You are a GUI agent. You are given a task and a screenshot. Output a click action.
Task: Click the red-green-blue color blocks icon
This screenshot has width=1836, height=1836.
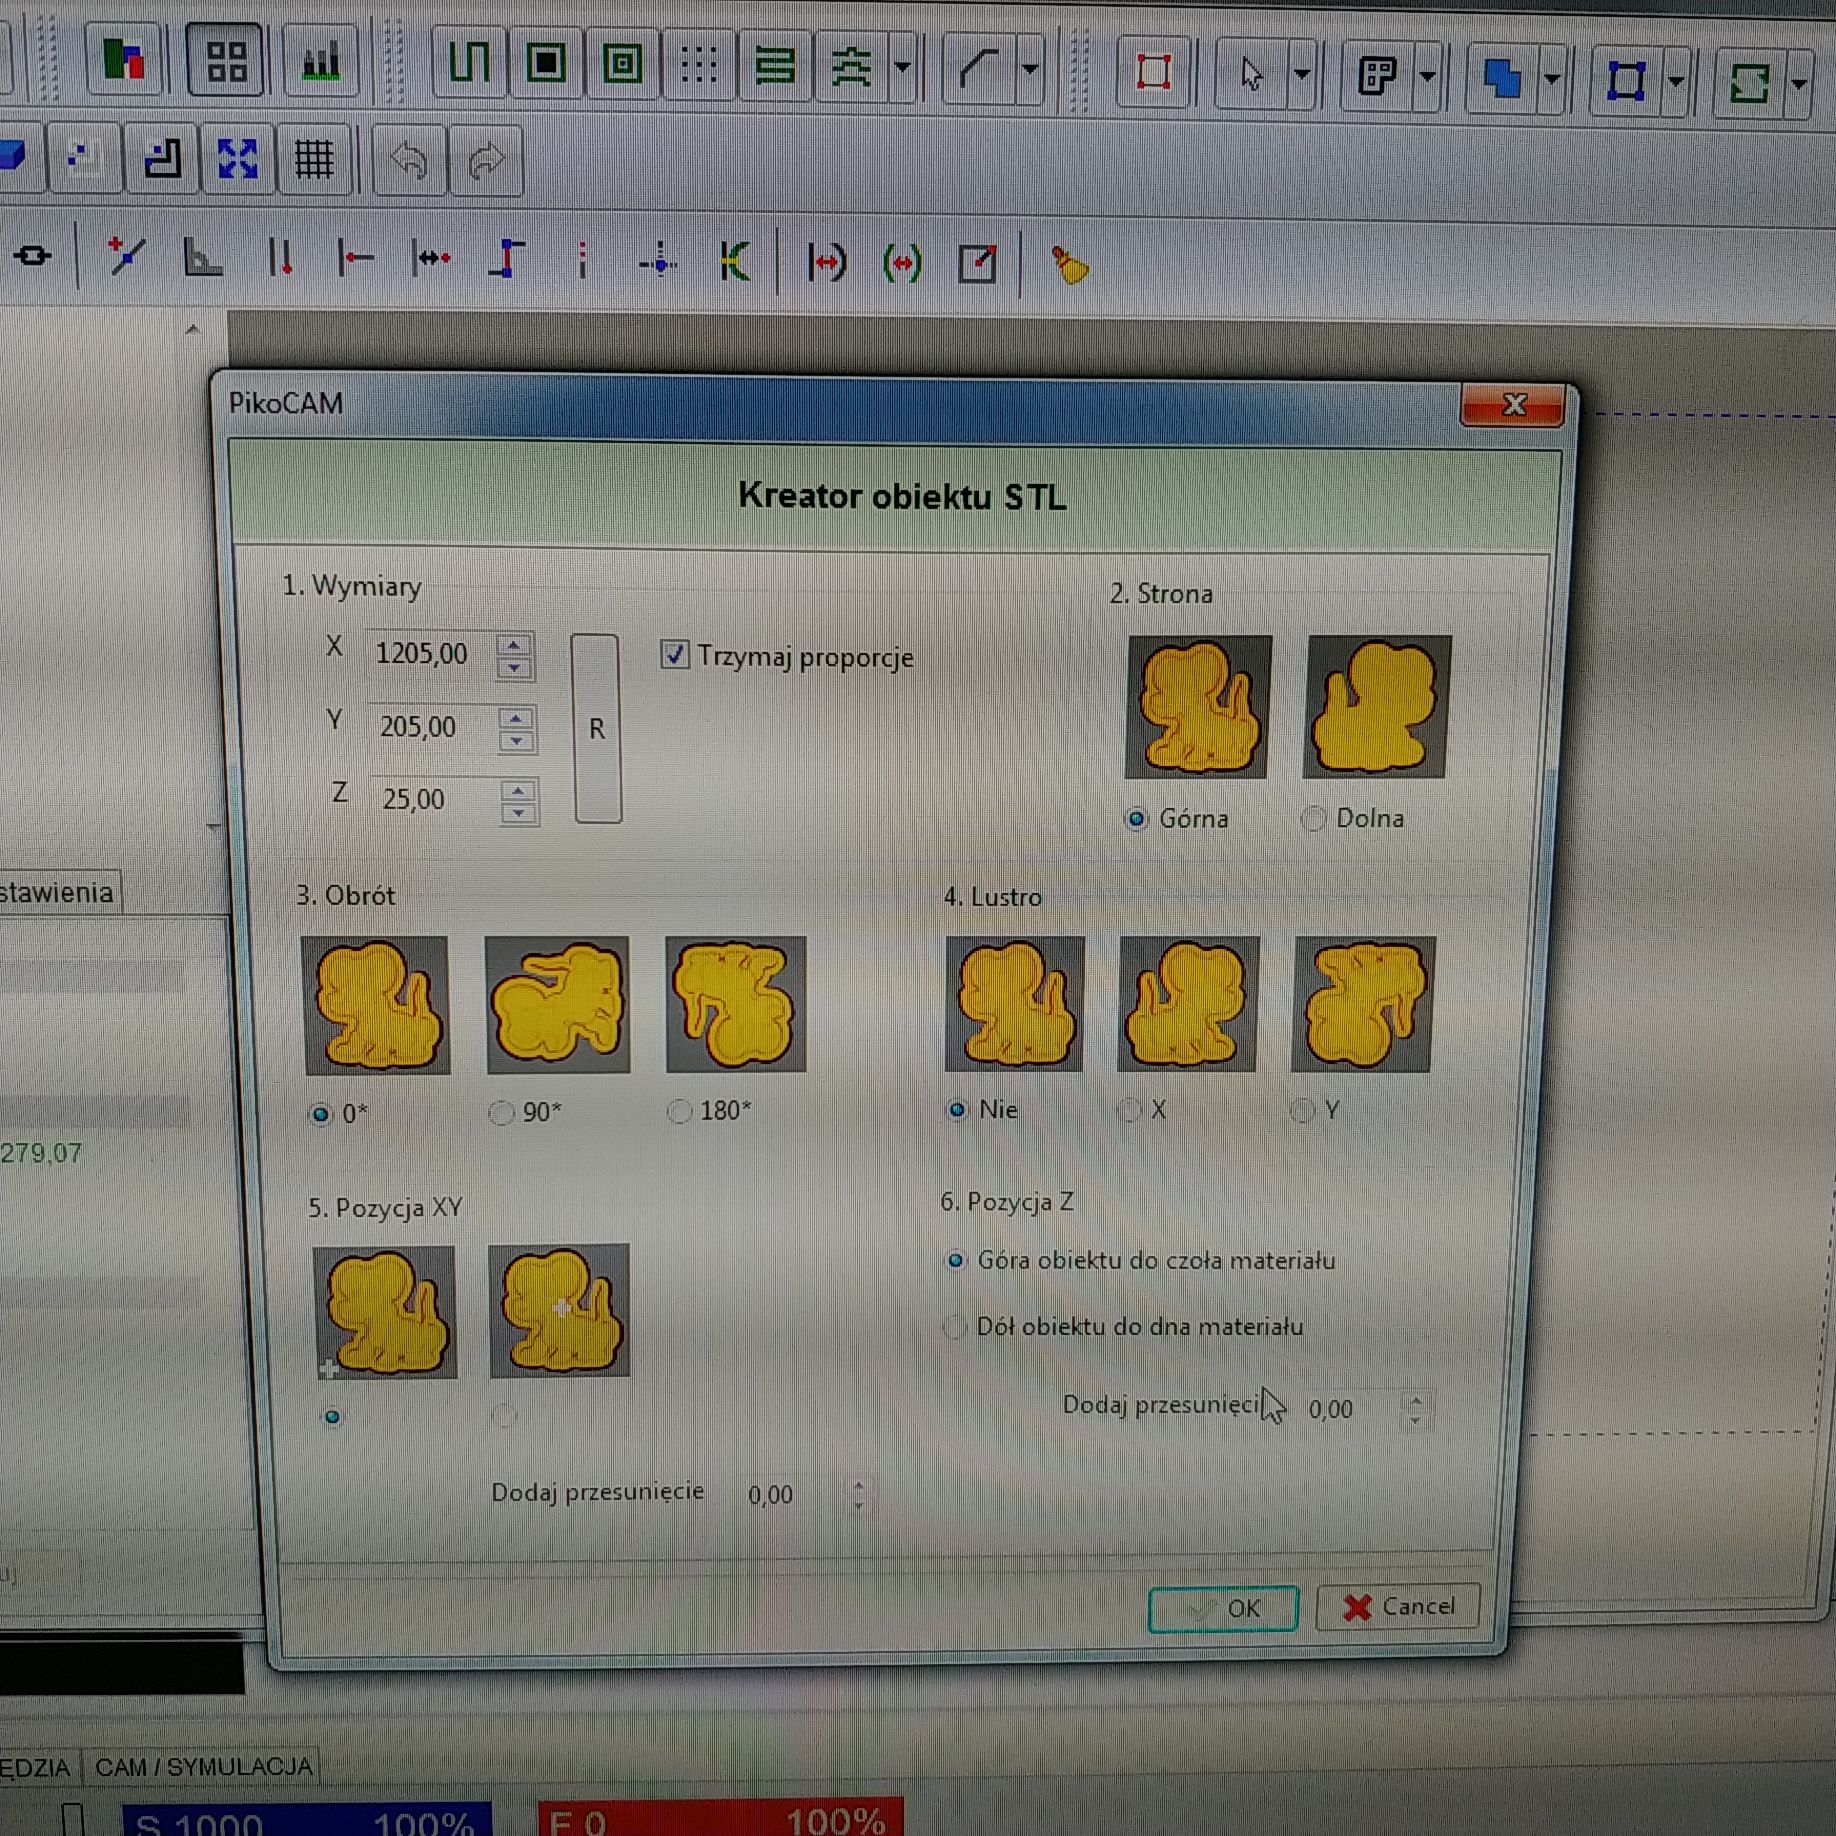[x=125, y=59]
